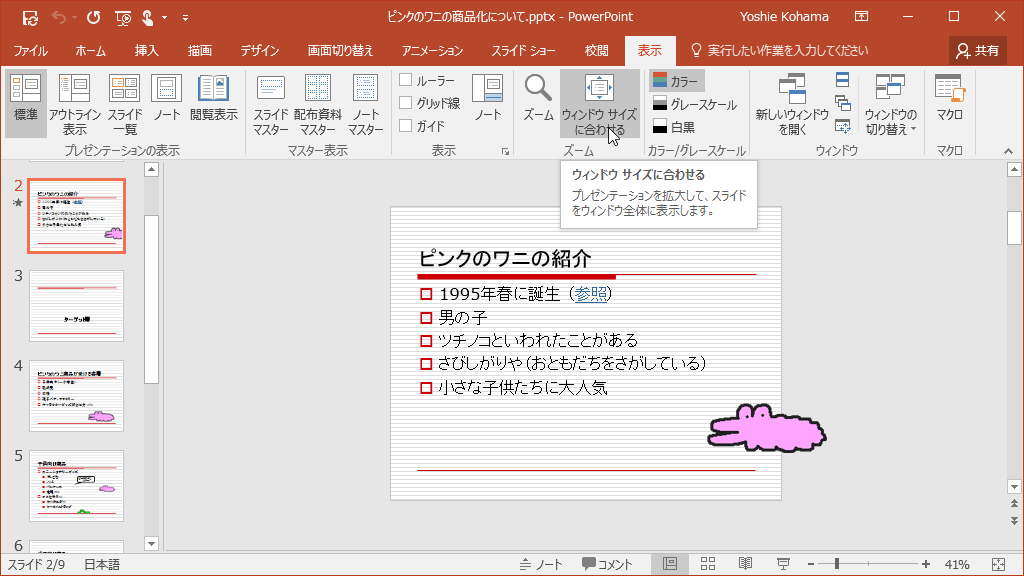Click the ズーム magnifier icon
This screenshot has height=576, width=1024.
click(x=537, y=103)
